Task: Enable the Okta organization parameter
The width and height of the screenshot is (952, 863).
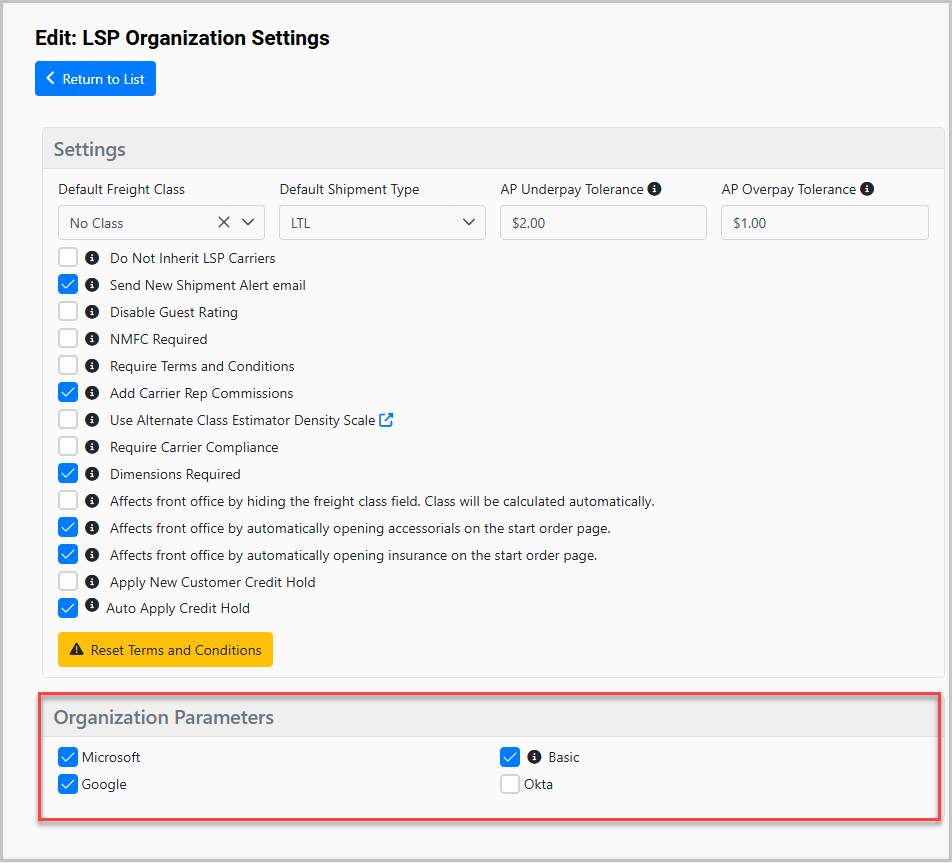Action: [x=510, y=784]
